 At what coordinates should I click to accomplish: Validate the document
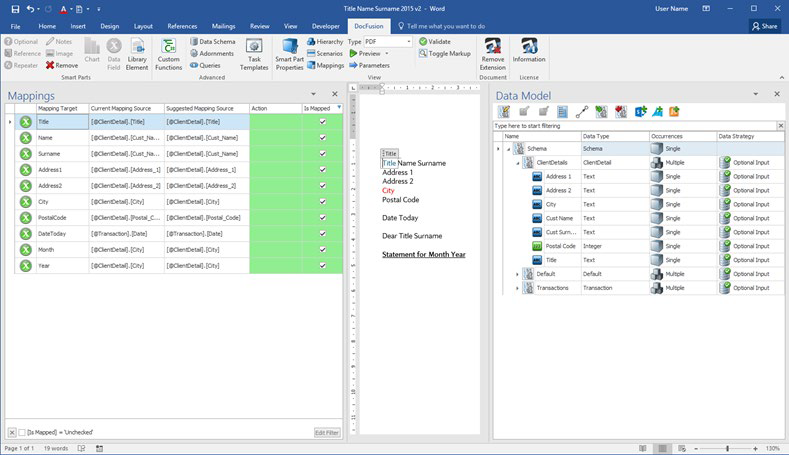(x=435, y=41)
